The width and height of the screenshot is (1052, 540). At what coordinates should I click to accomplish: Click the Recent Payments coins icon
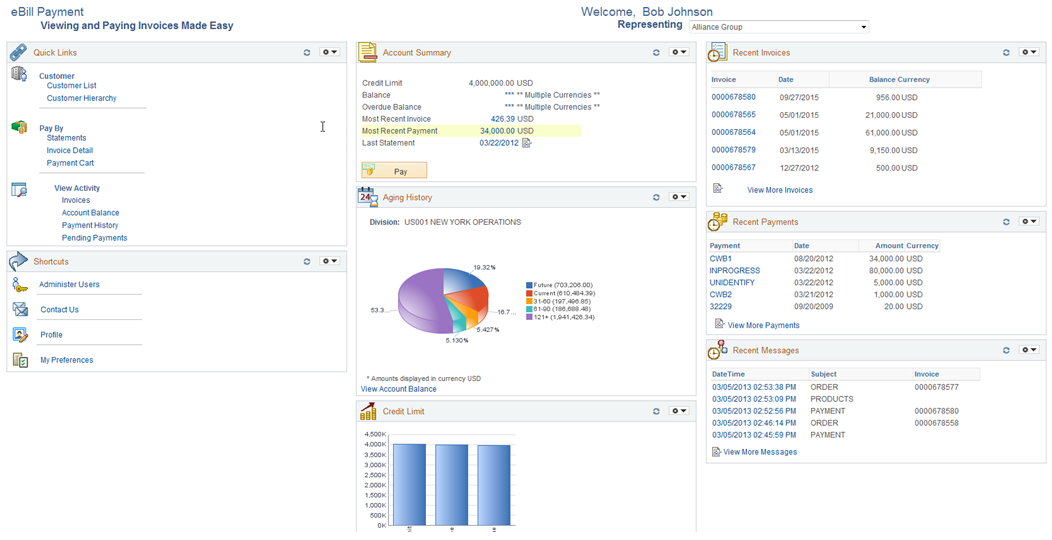pyautogui.click(x=719, y=221)
